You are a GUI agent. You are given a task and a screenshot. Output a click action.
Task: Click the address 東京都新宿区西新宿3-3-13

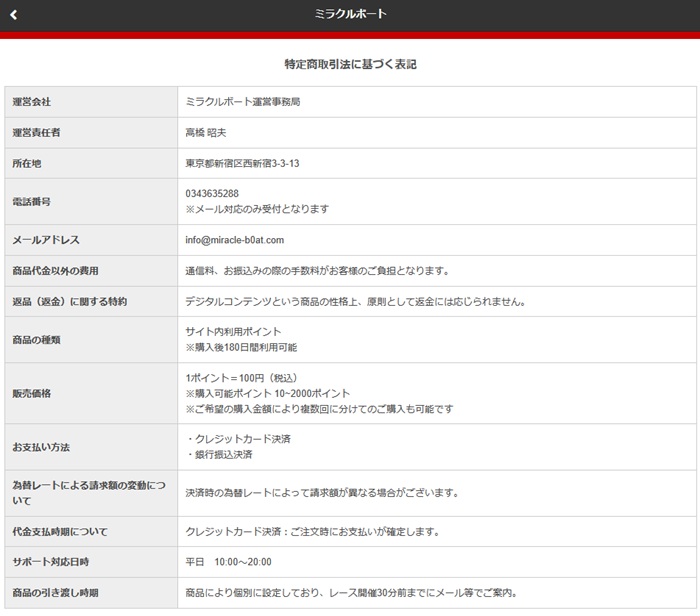[243, 163]
